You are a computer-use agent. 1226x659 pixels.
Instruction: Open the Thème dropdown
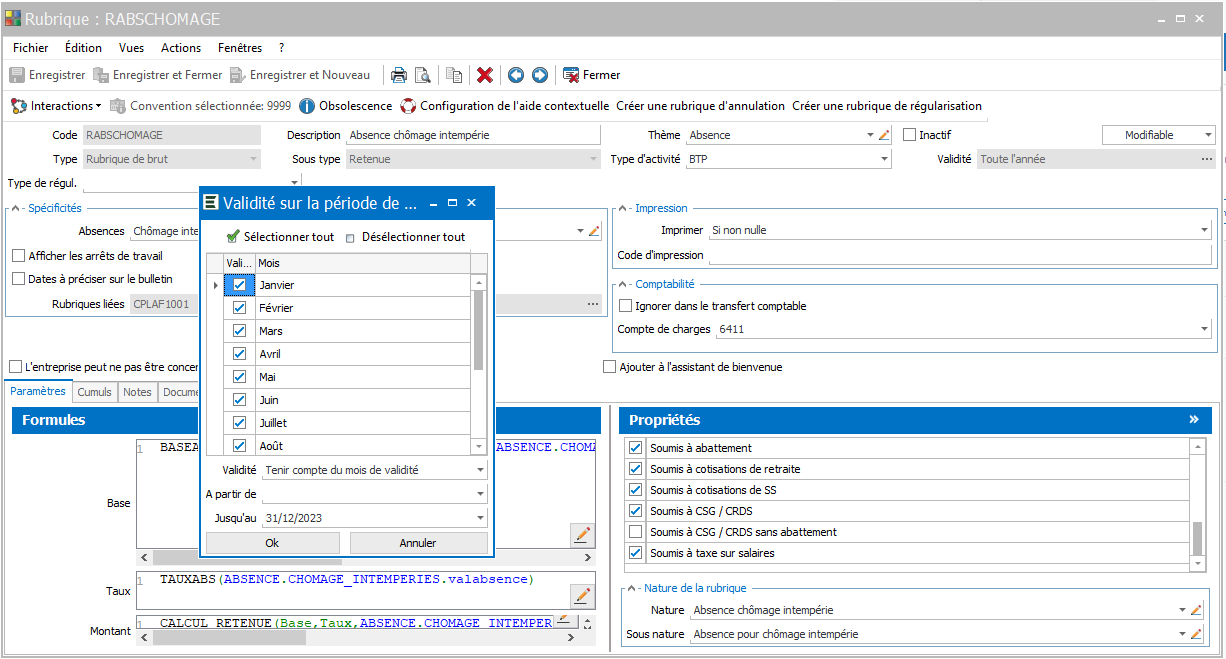click(869, 135)
